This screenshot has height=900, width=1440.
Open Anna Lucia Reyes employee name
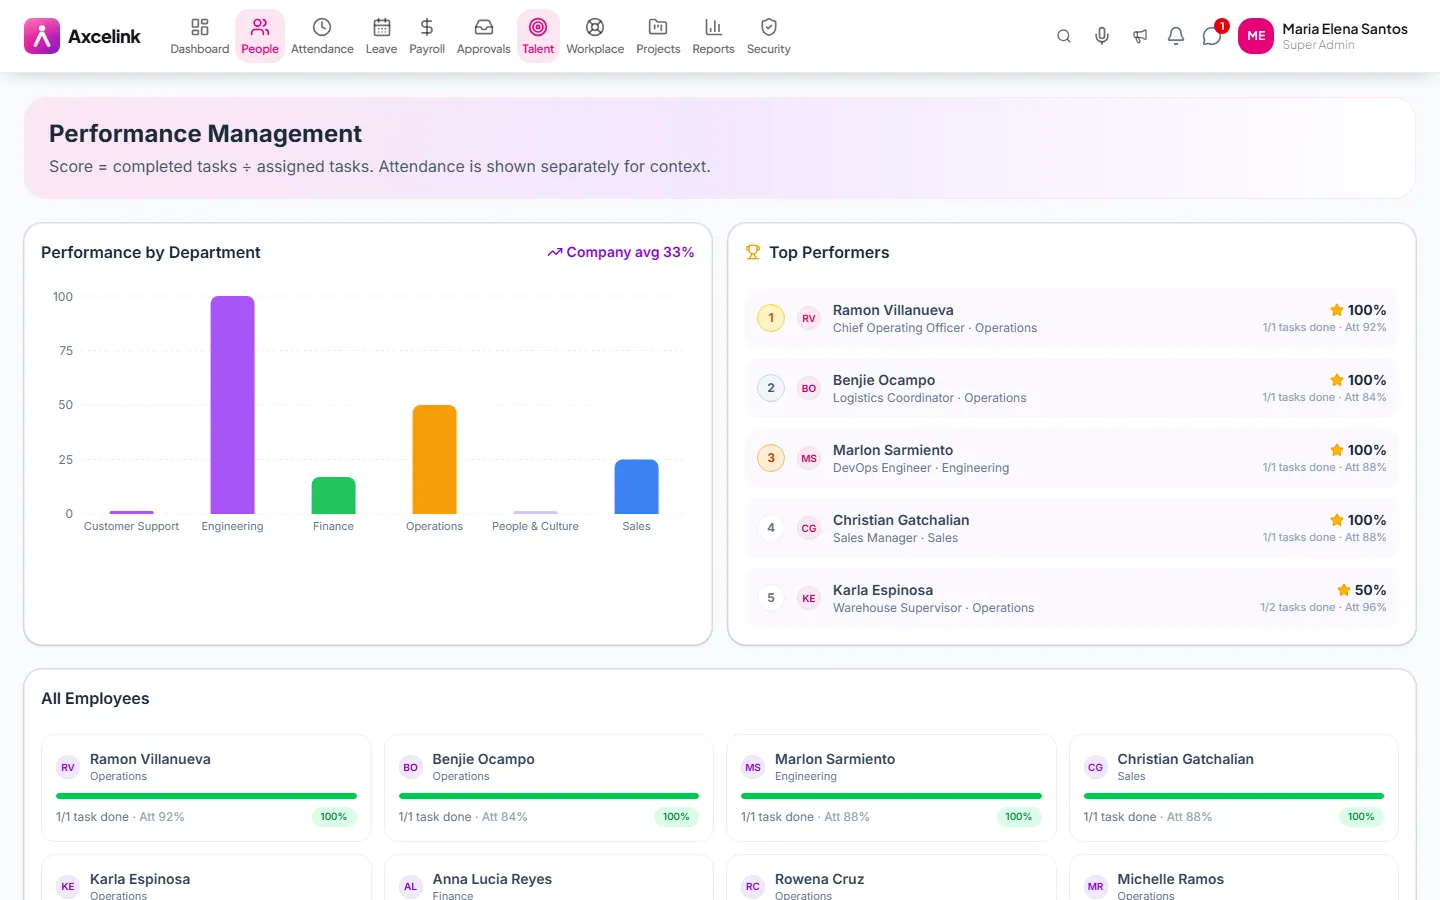coord(492,879)
